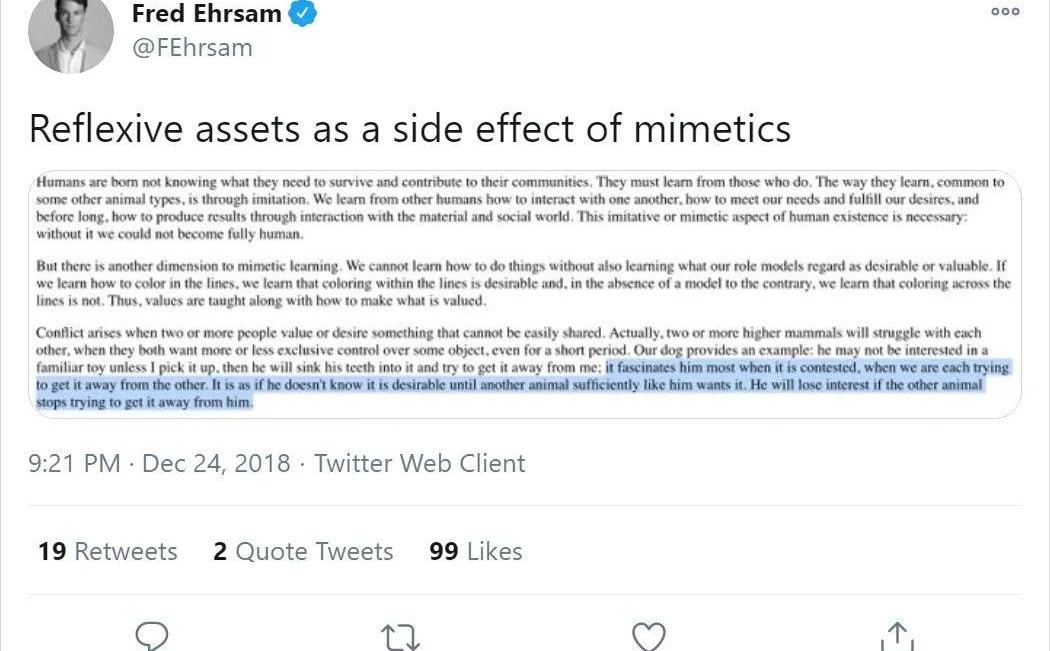Click the tweet text about reflexive assets
The height and width of the screenshot is (651, 1050).
coord(410,128)
